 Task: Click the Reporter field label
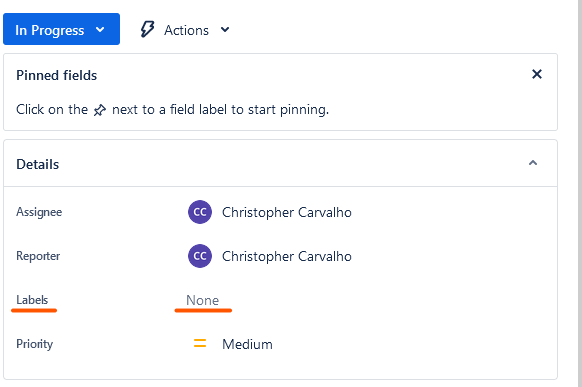[38, 256]
